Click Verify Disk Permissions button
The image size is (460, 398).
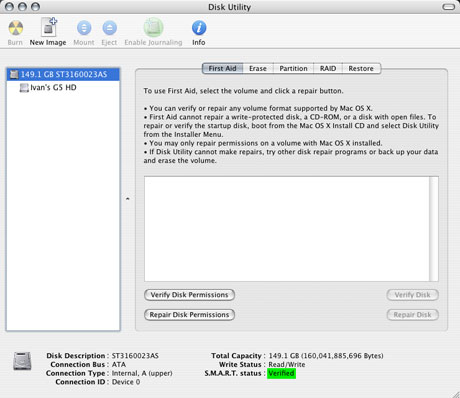point(189,295)
